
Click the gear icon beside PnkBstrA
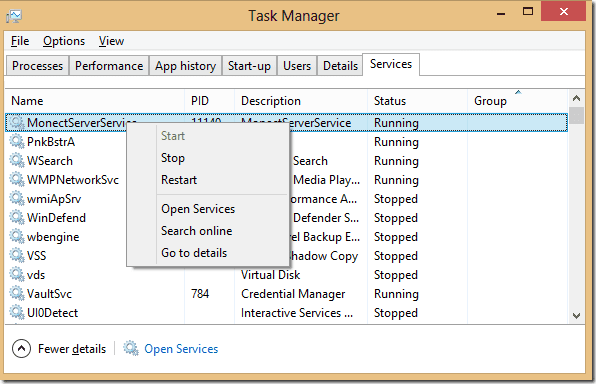pyautogui.click(x=17, y=141)
